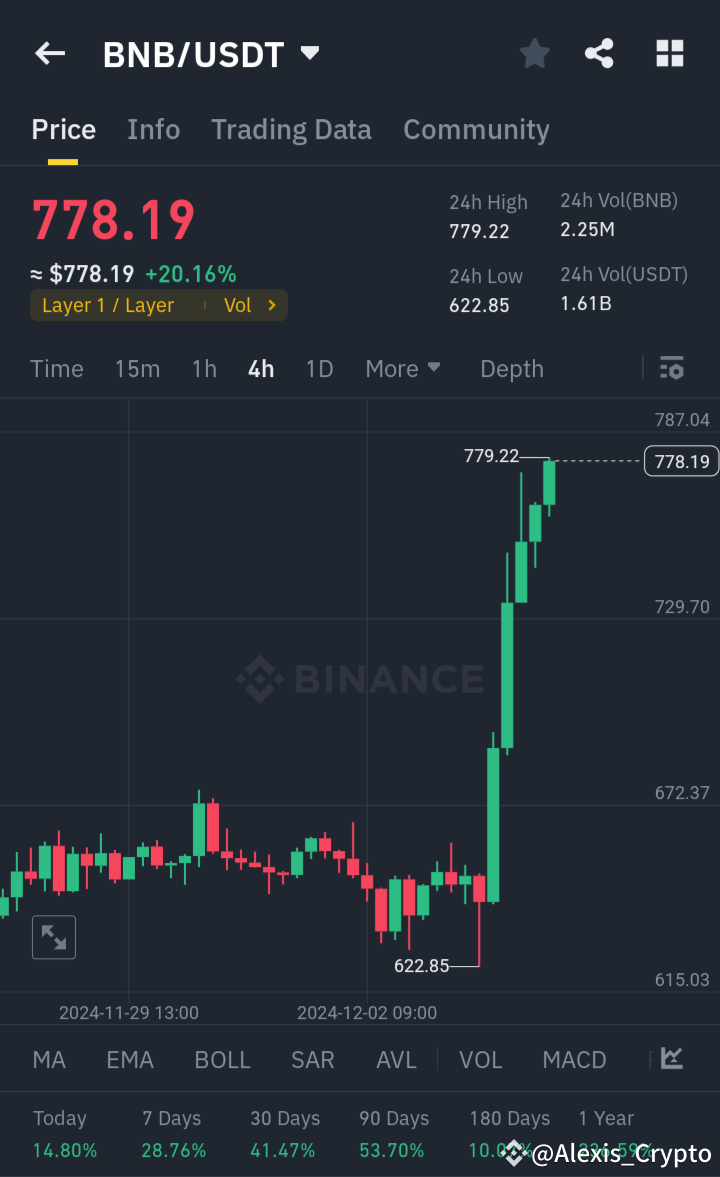The height and width of the screenshot is (1177, 720).
Task: View Depth chart
Action: (511, 368)
